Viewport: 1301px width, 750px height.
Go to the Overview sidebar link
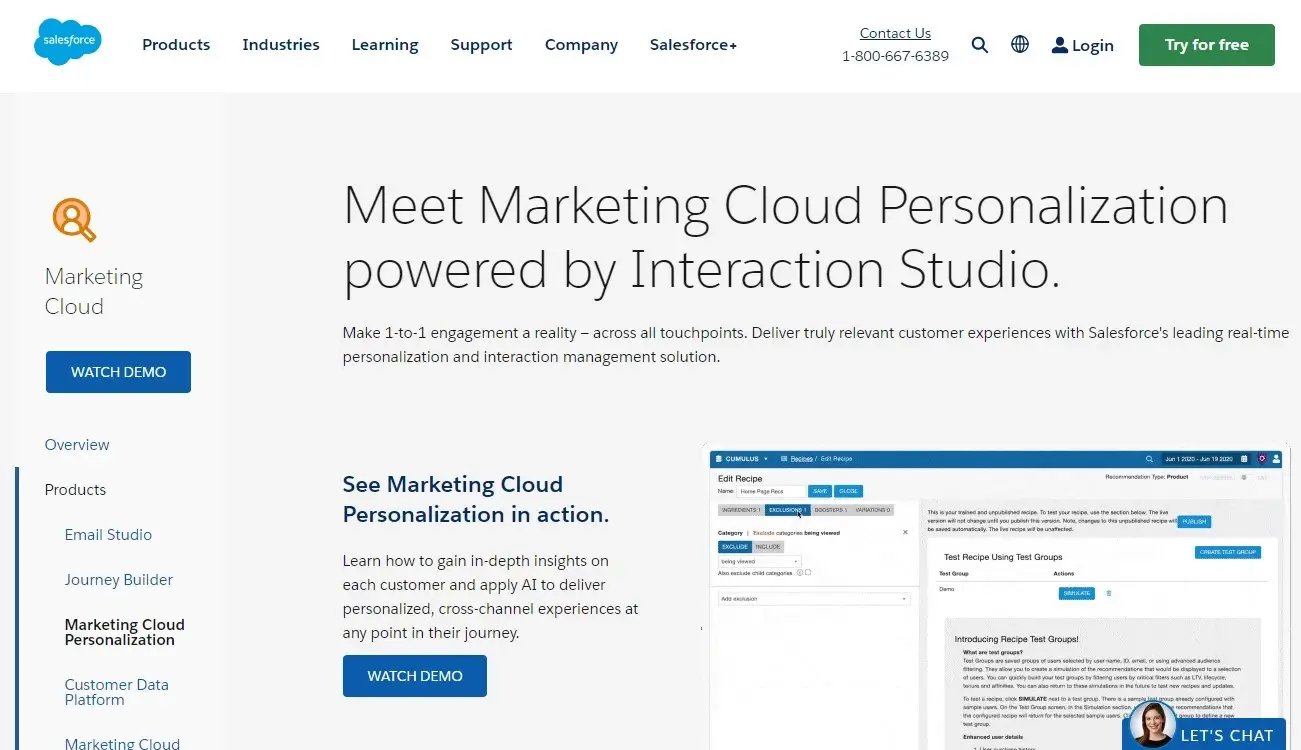(x=77, y=445)
